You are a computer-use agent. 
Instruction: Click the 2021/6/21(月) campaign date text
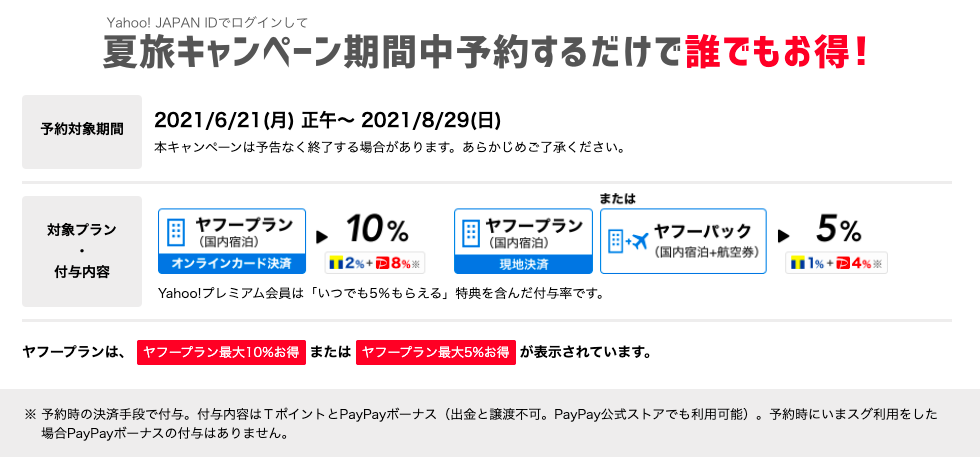[x=224, y=119]
